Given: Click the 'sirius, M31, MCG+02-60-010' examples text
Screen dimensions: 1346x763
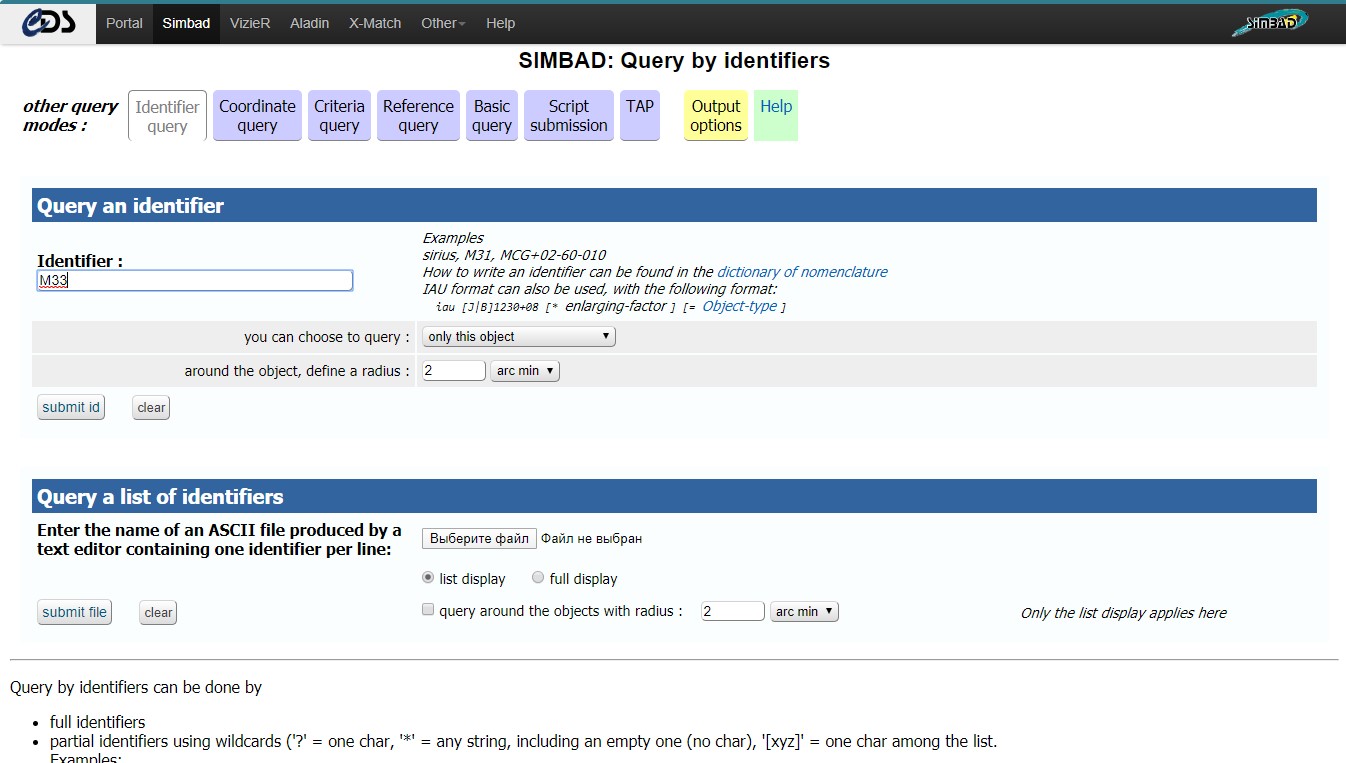Looking at the screenshot, I should tap(514, 255).
